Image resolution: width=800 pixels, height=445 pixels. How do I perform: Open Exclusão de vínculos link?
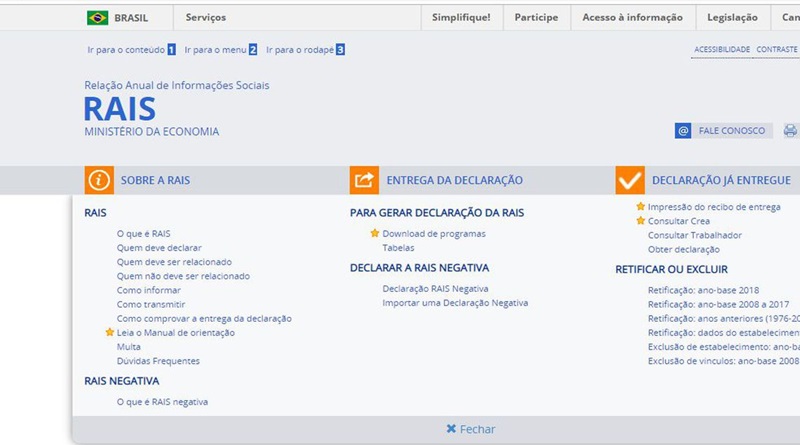coord(723,361)
